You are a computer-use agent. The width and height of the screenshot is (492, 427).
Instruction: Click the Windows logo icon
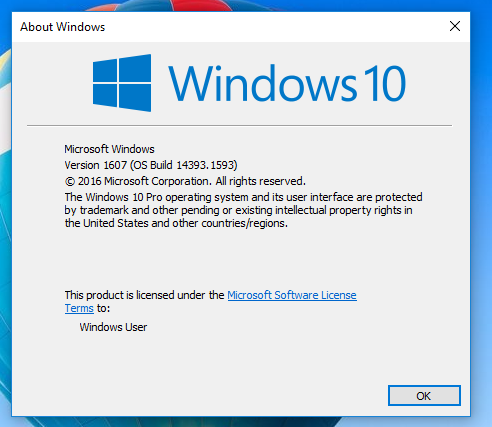[x=122, y=83]
